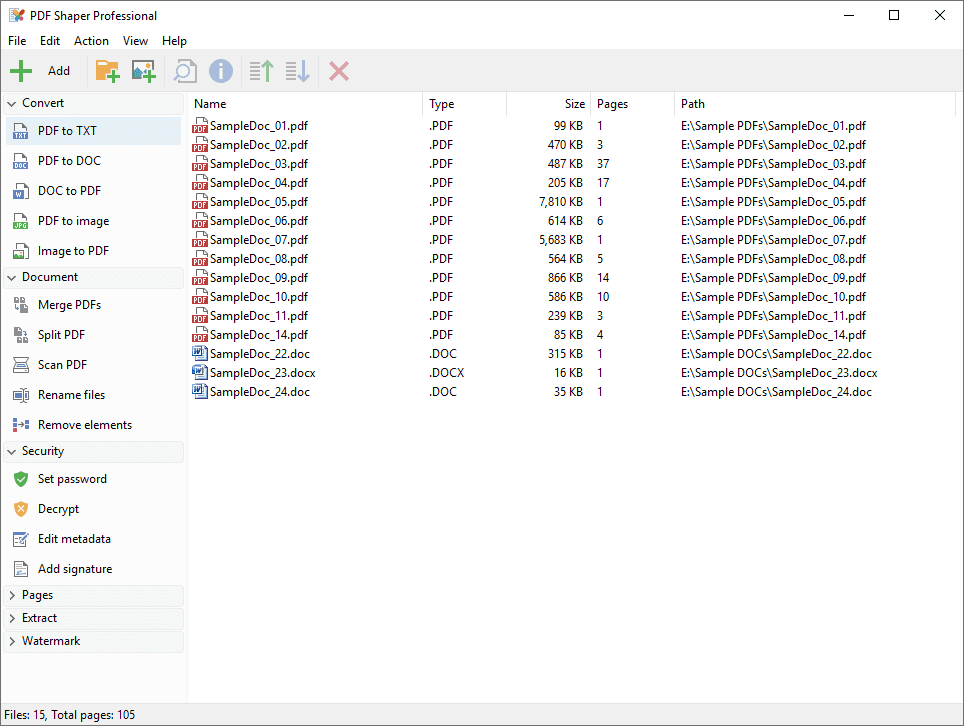964x726 pixels.
Task: Move the selected file up in the list
Action: click(261, 71)
